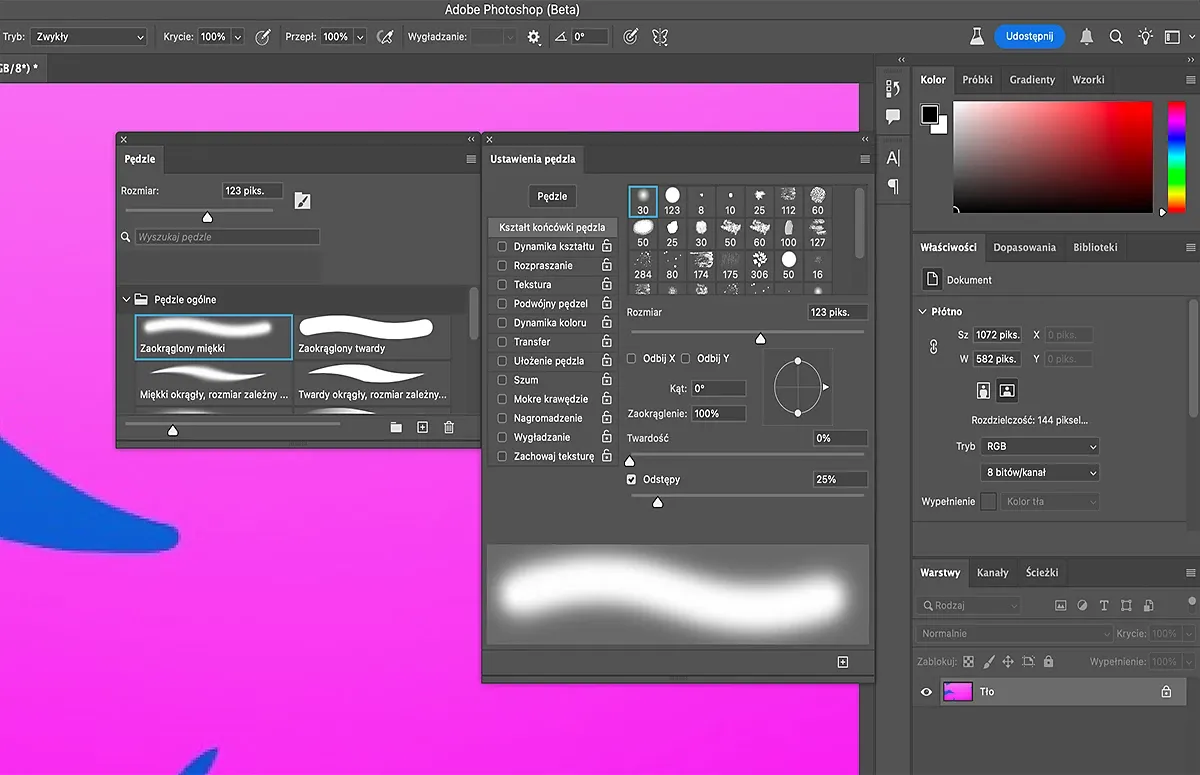The width and height of the screenshot is (1200, 775).
Task: Select the airbrush icon in options bar
Action: pyautogui.click(x=385, y=36)
